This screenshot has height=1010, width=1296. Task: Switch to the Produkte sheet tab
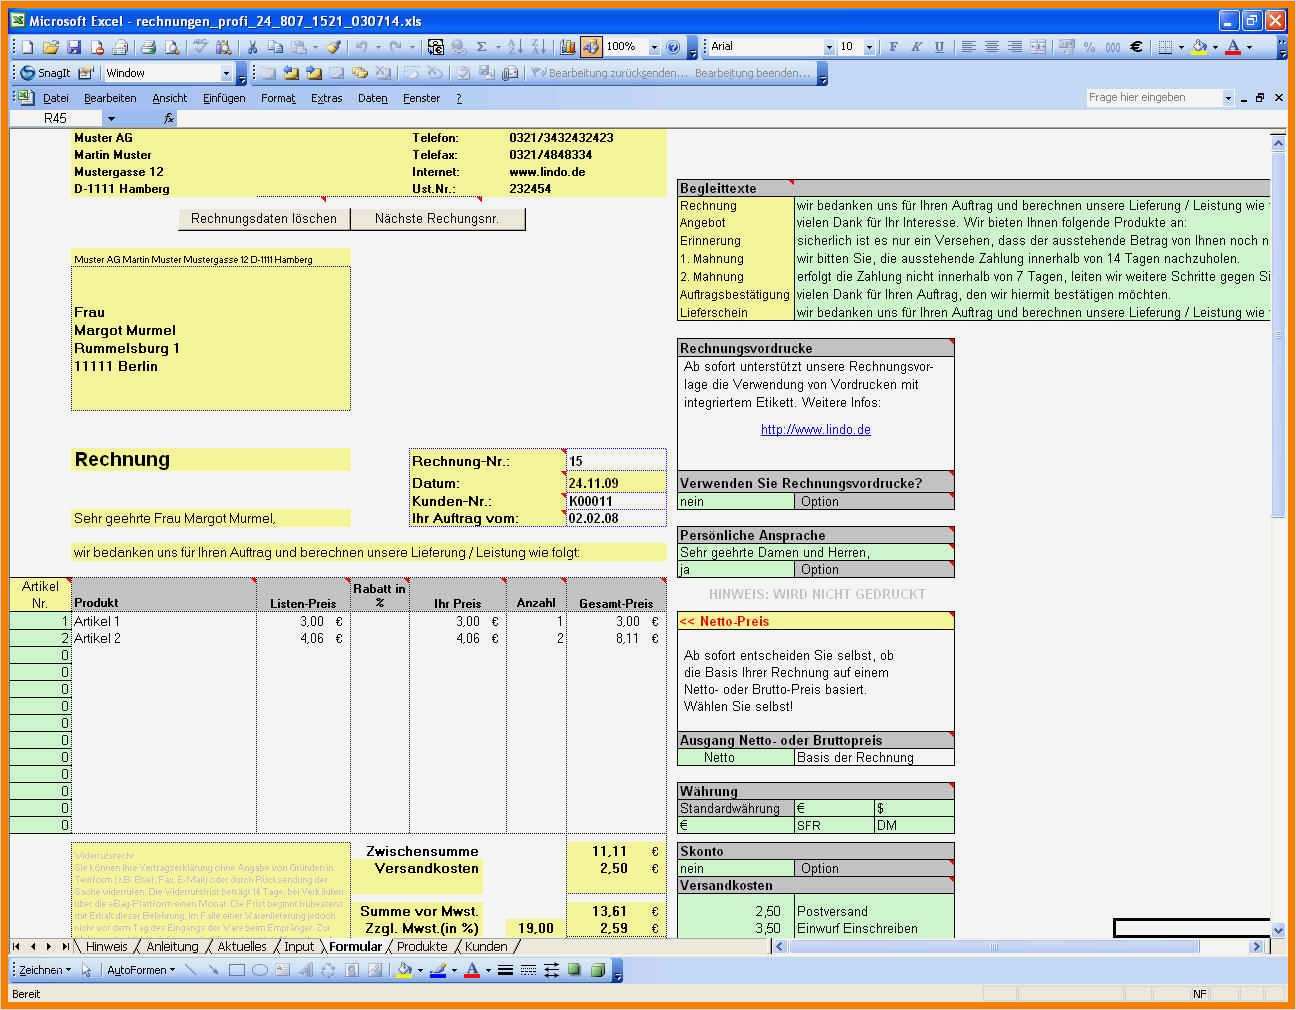click(x=421, y=946)
